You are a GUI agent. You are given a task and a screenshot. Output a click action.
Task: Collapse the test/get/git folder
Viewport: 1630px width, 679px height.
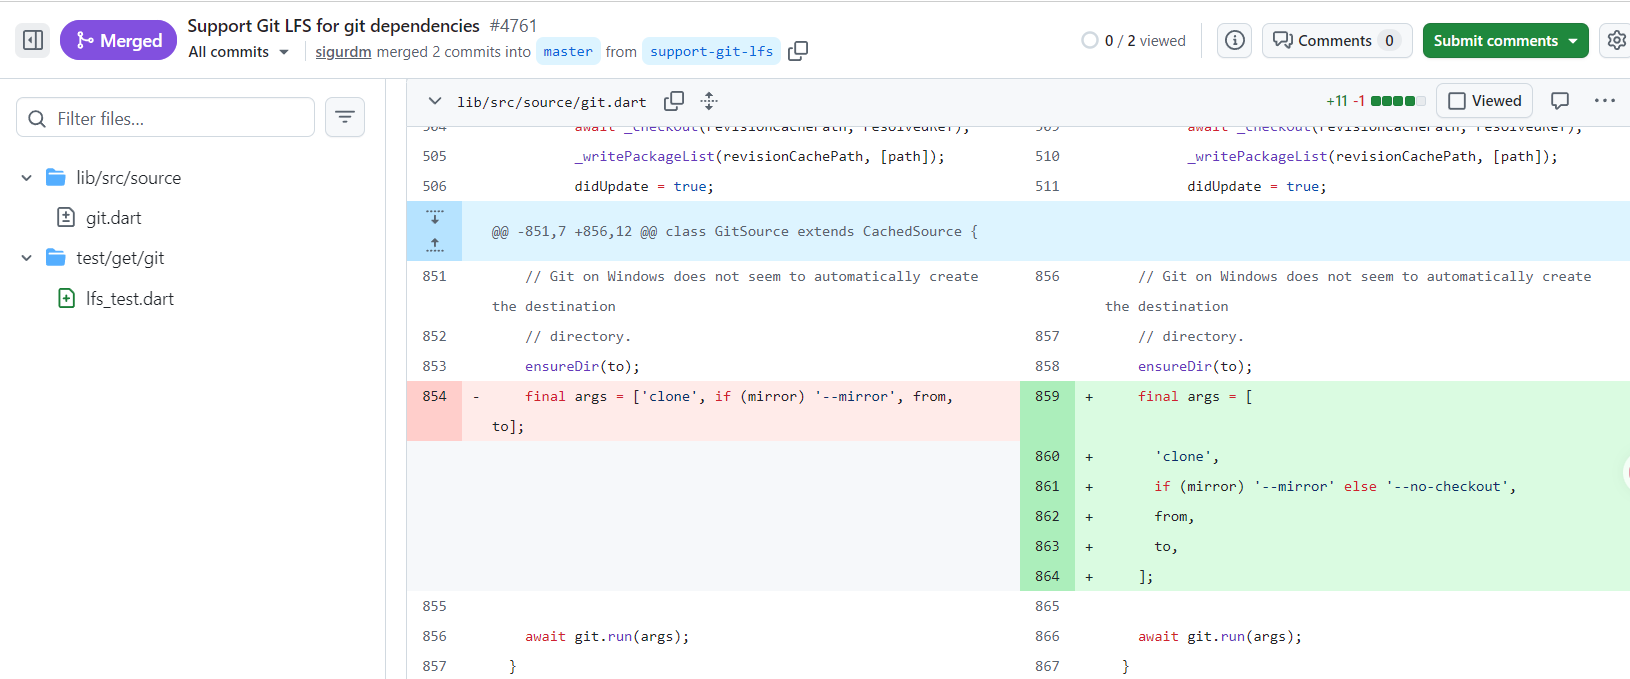click(x=27, y=258)
